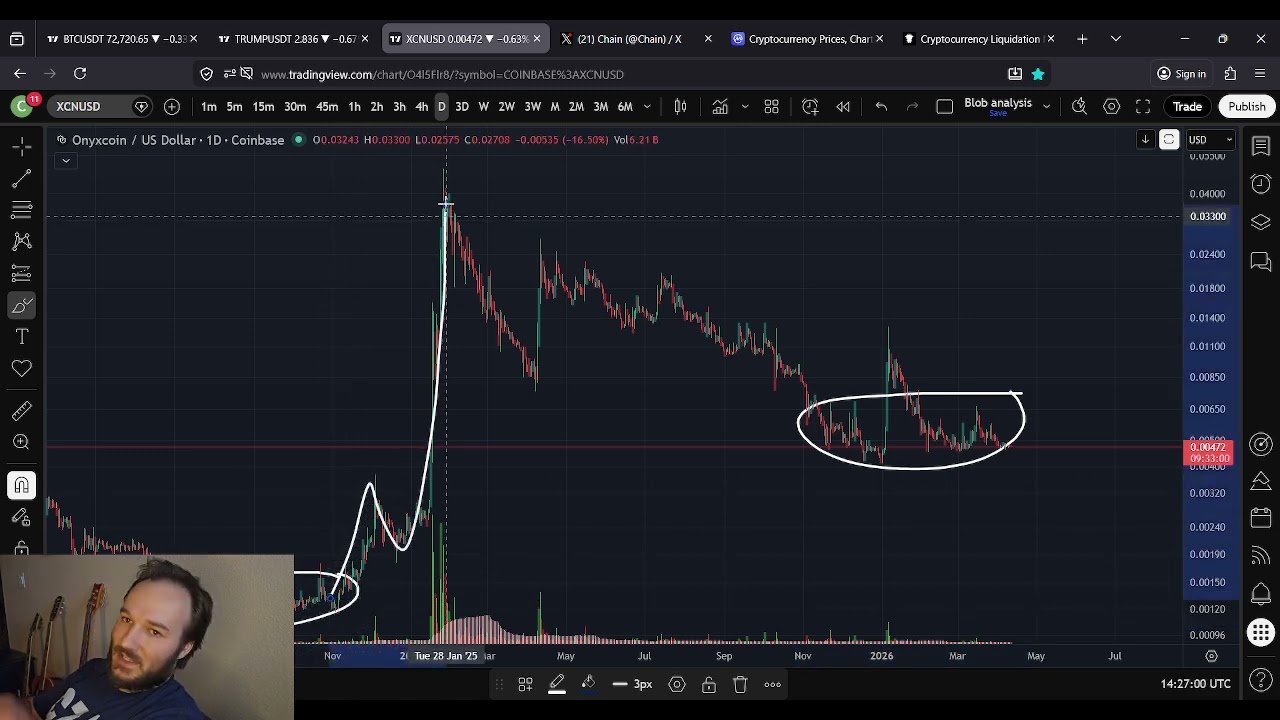
Task: Click the Trade button
Action: click(1187, 107)
